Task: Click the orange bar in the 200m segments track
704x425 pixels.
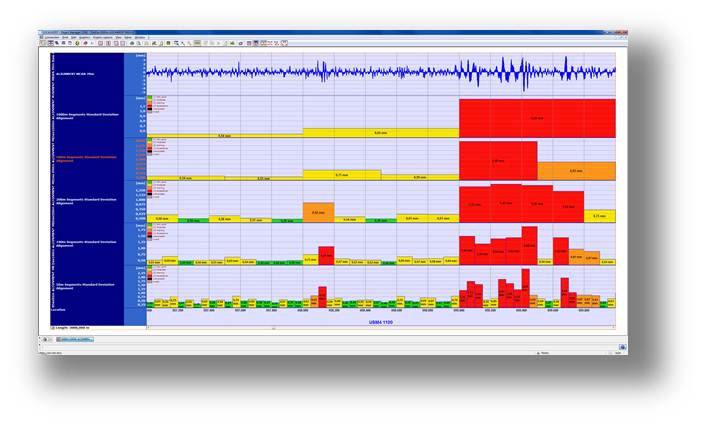Action: click(x=318, y=211)
